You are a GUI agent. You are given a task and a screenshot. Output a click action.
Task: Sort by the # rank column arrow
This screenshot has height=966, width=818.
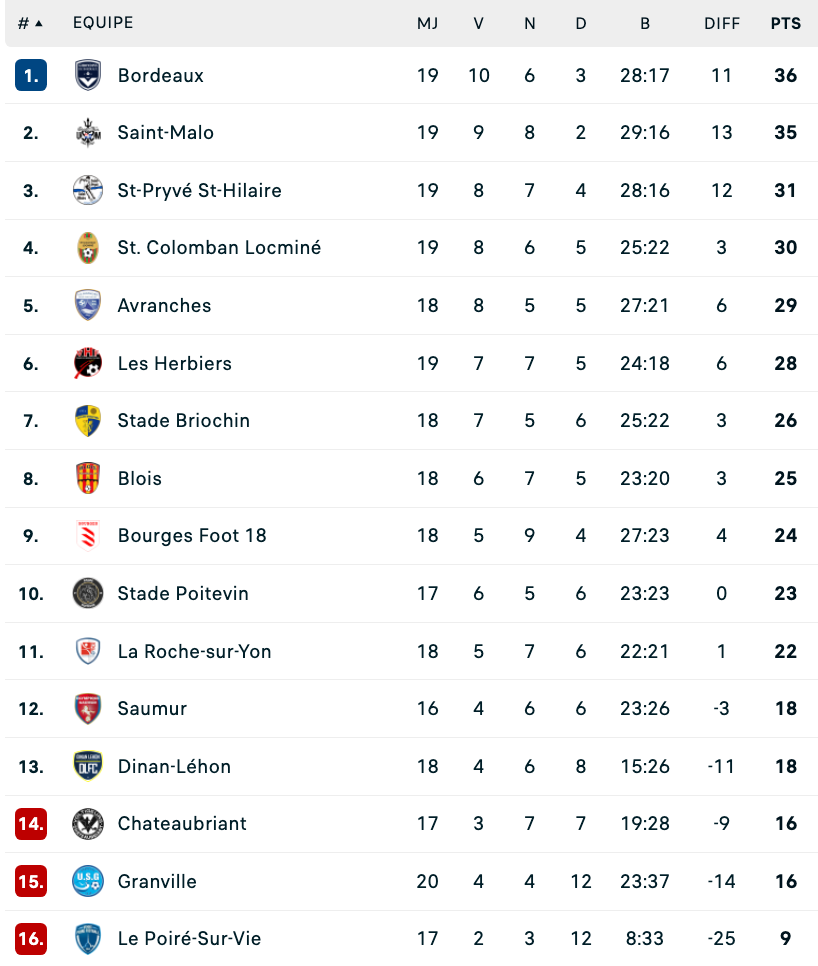click(39, 23)
